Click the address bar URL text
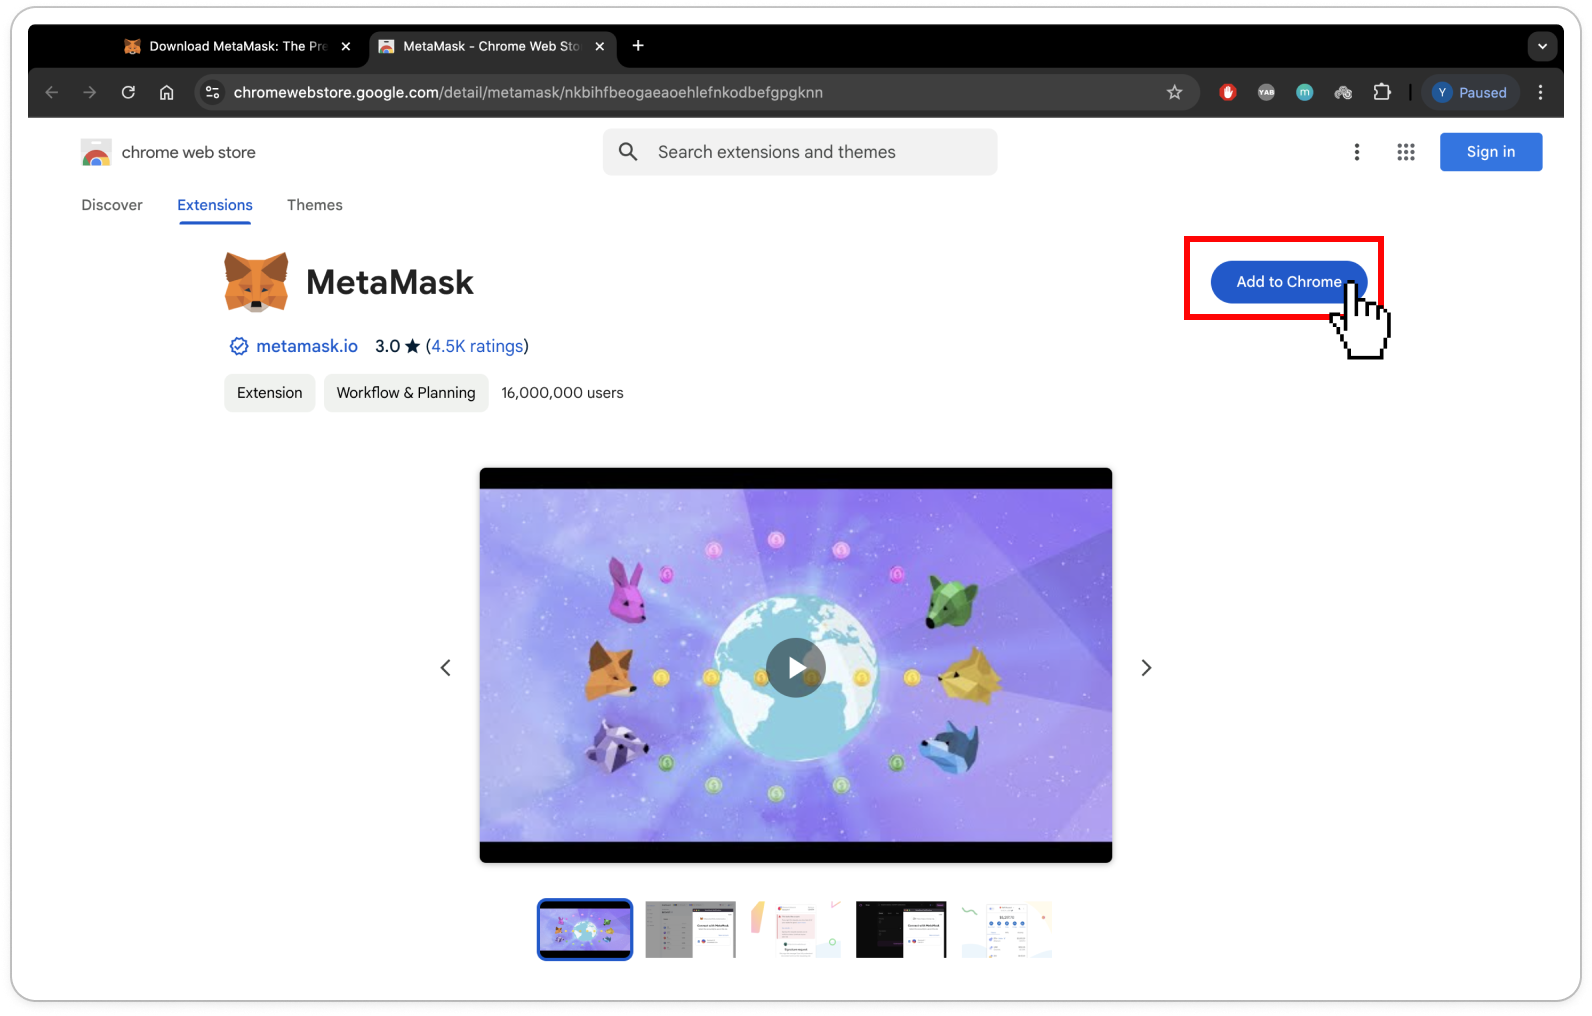The width and height of the screenshot is (1592, 1016). click(x=528, y=93)
